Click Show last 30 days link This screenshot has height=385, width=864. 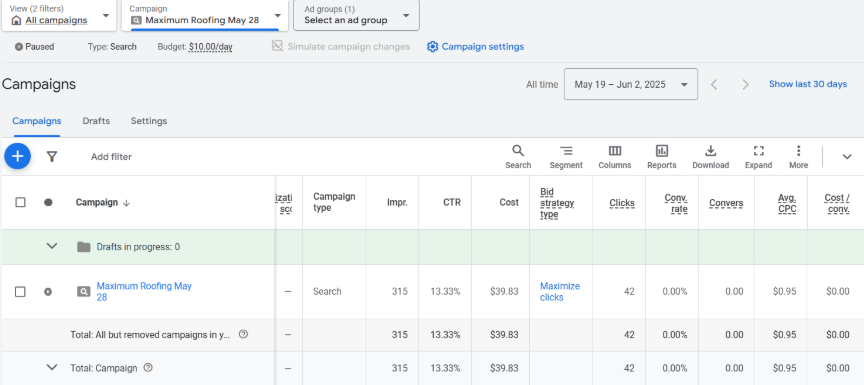coord(808,84)
